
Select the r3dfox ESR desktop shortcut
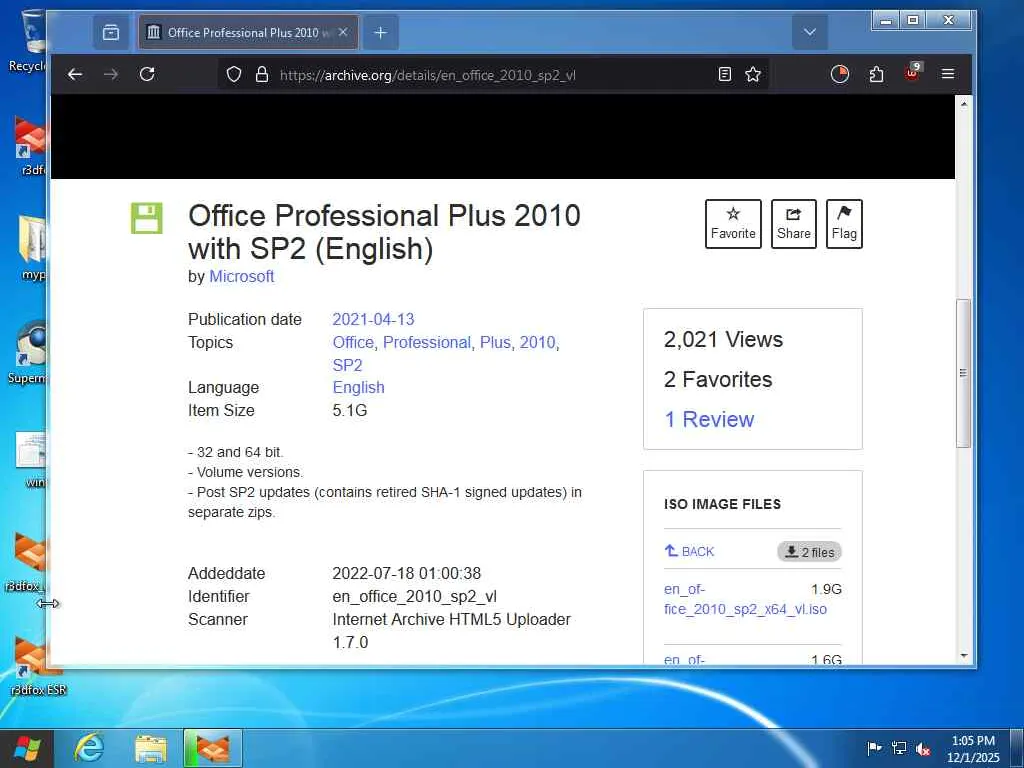coord(36,665)
